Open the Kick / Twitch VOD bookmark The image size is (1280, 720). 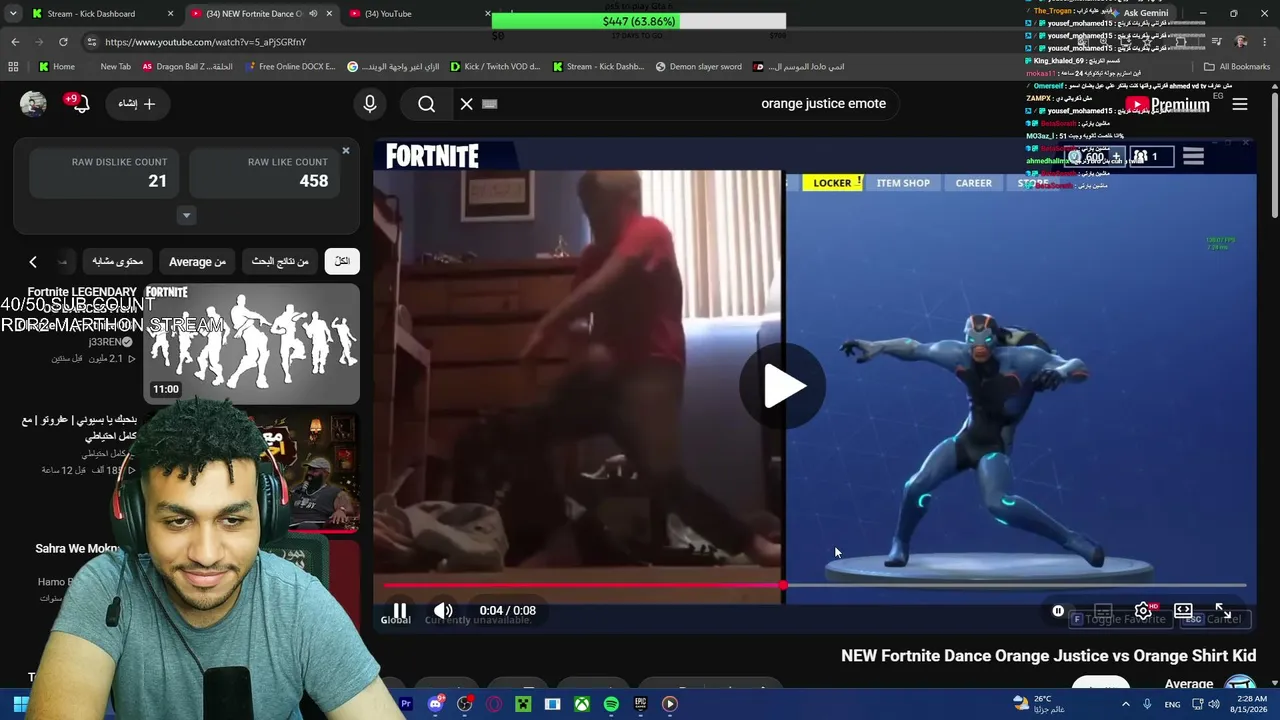click(495, 67)
